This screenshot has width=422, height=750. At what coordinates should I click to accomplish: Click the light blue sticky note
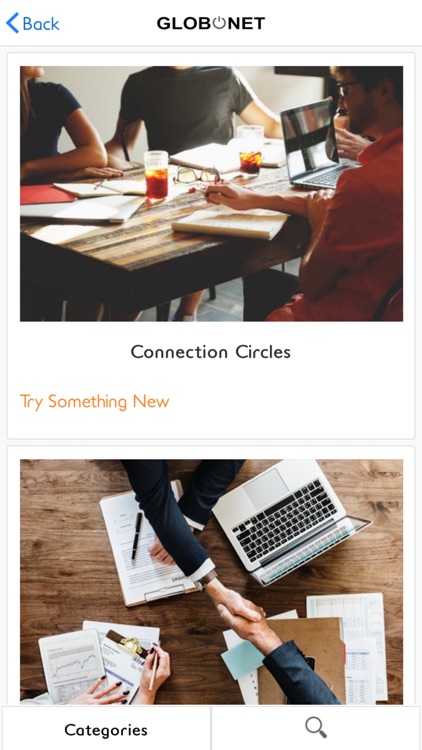tap(242, 659)
